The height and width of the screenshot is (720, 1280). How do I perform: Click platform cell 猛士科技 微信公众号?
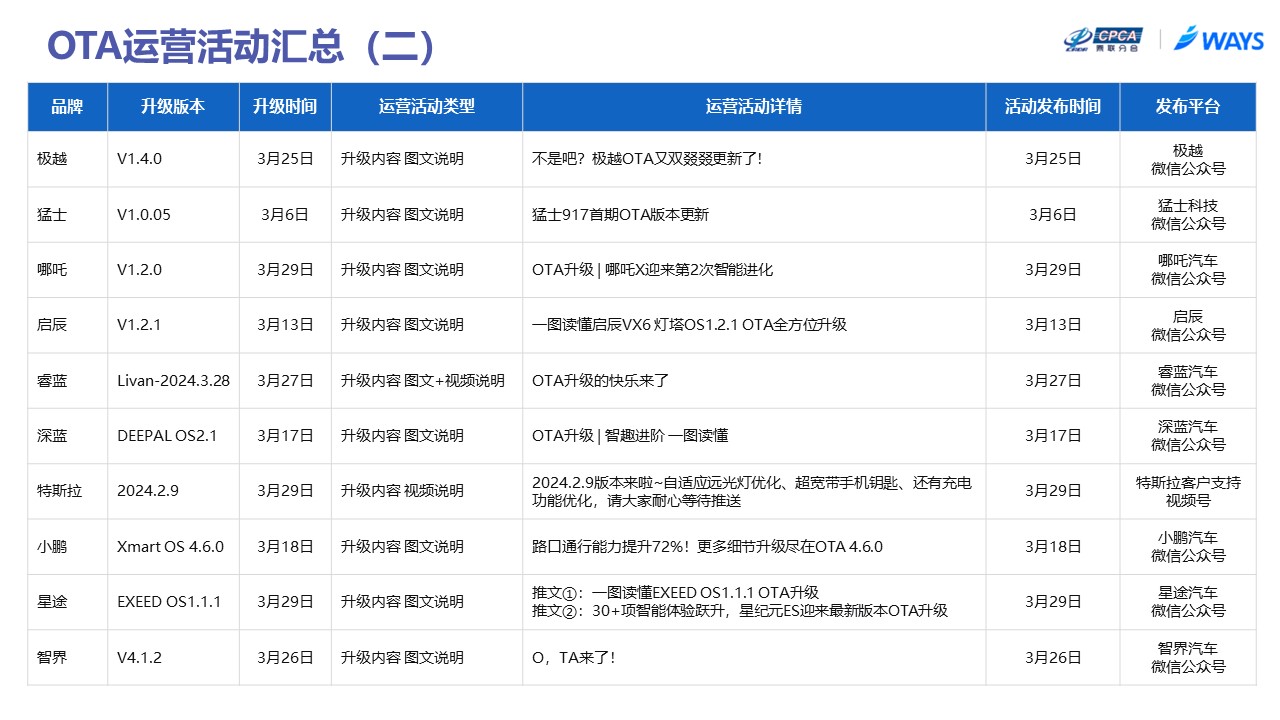pos(1188,215)
